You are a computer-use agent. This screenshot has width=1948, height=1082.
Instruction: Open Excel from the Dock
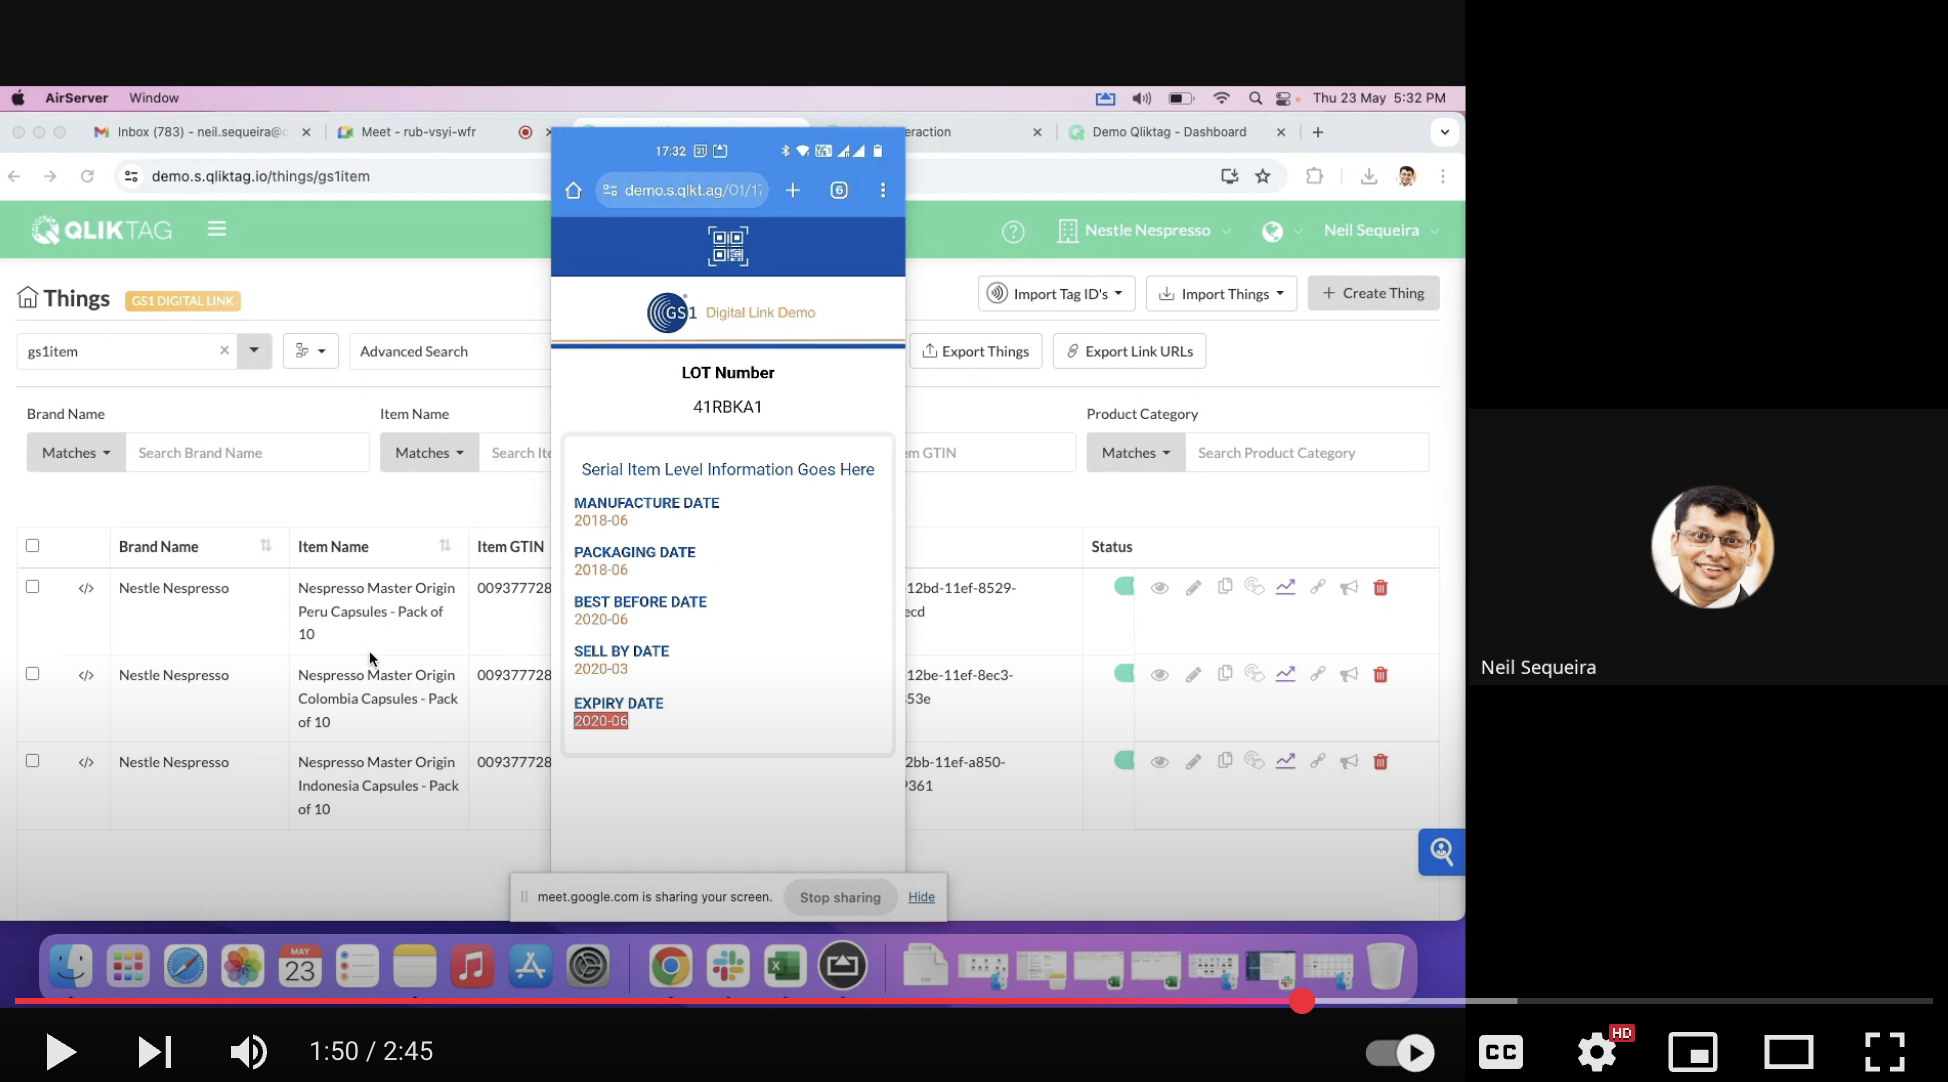[785, 966]
